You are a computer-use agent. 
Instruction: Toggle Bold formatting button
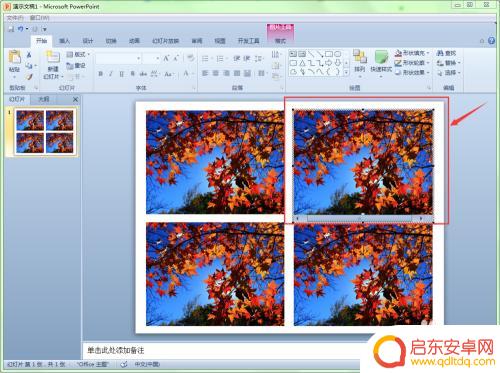(x=101, y=74)
